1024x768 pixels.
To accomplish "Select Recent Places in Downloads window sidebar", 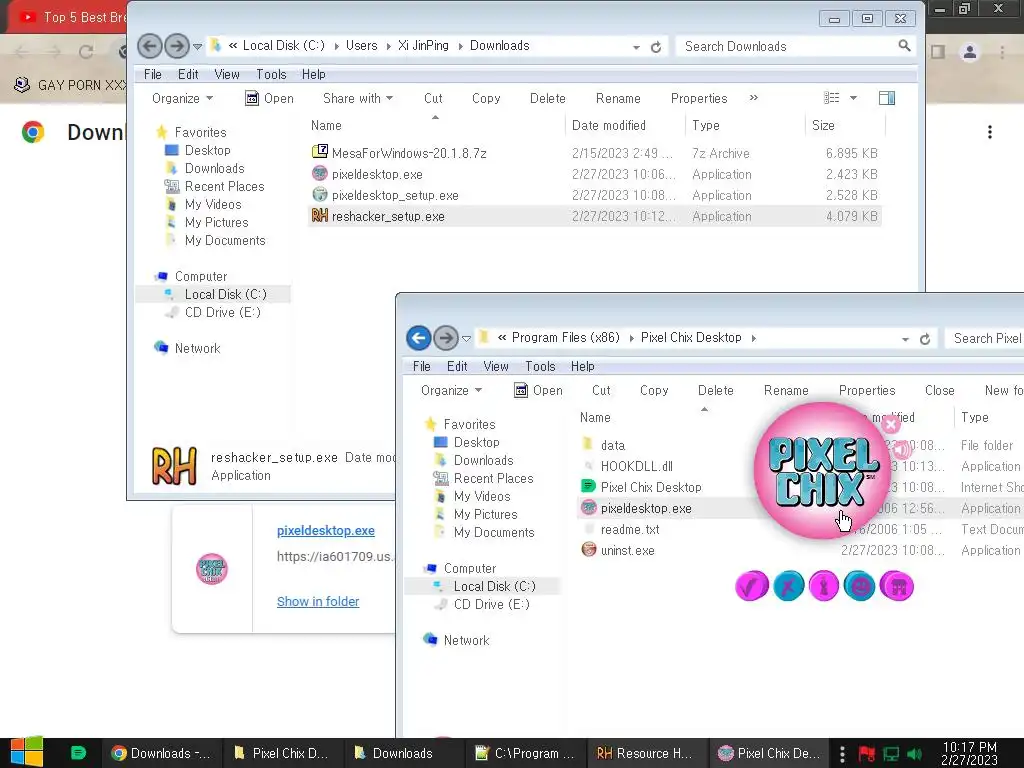I will 224,187.
